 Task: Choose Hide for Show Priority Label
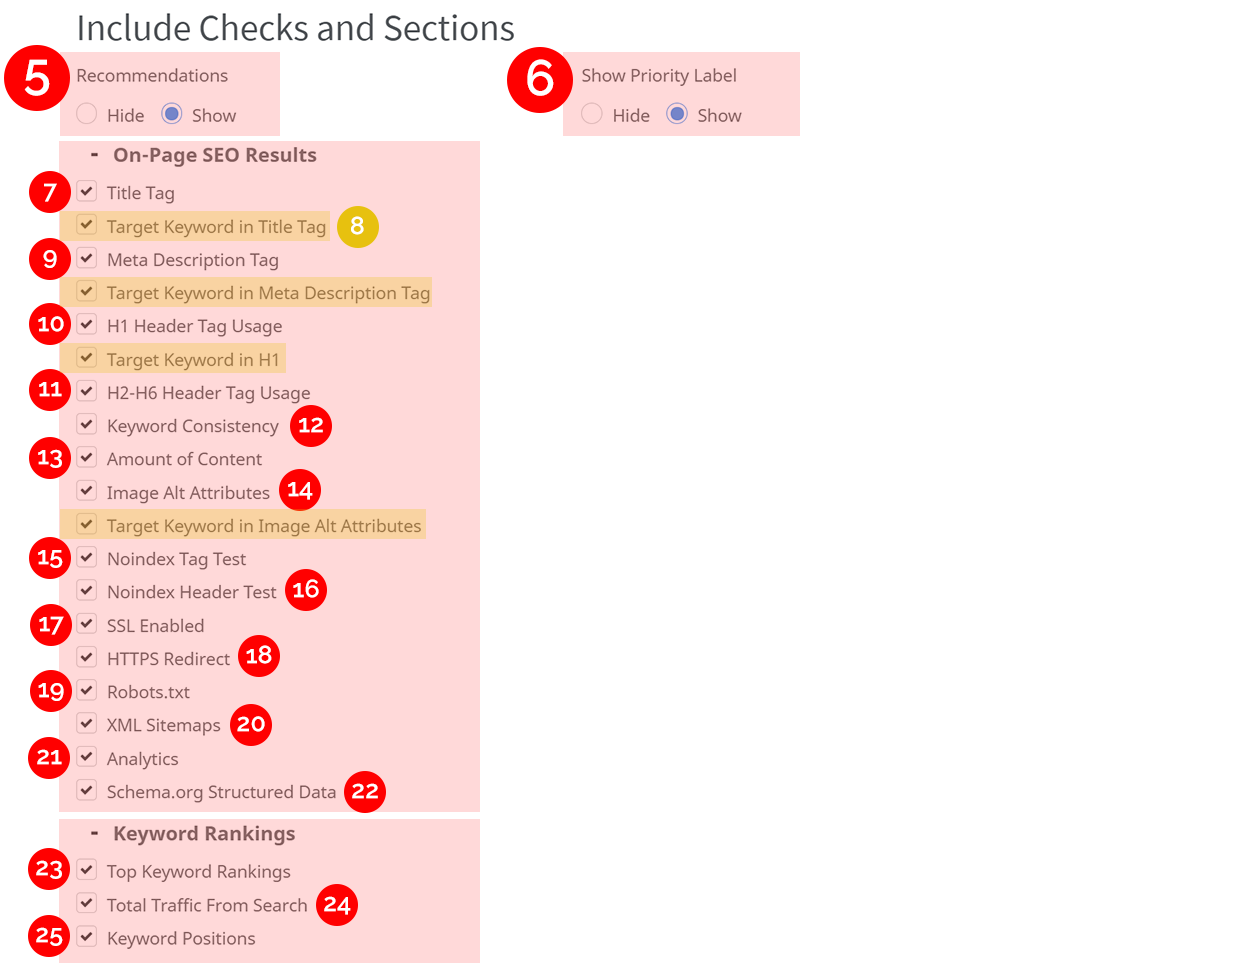(592, 114)
